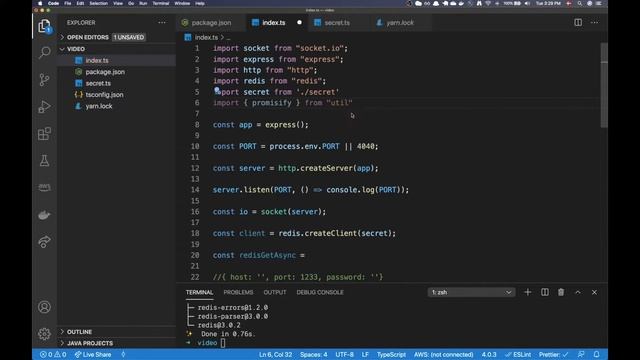Open the File menu in macOS menu bar

(68, 3)
